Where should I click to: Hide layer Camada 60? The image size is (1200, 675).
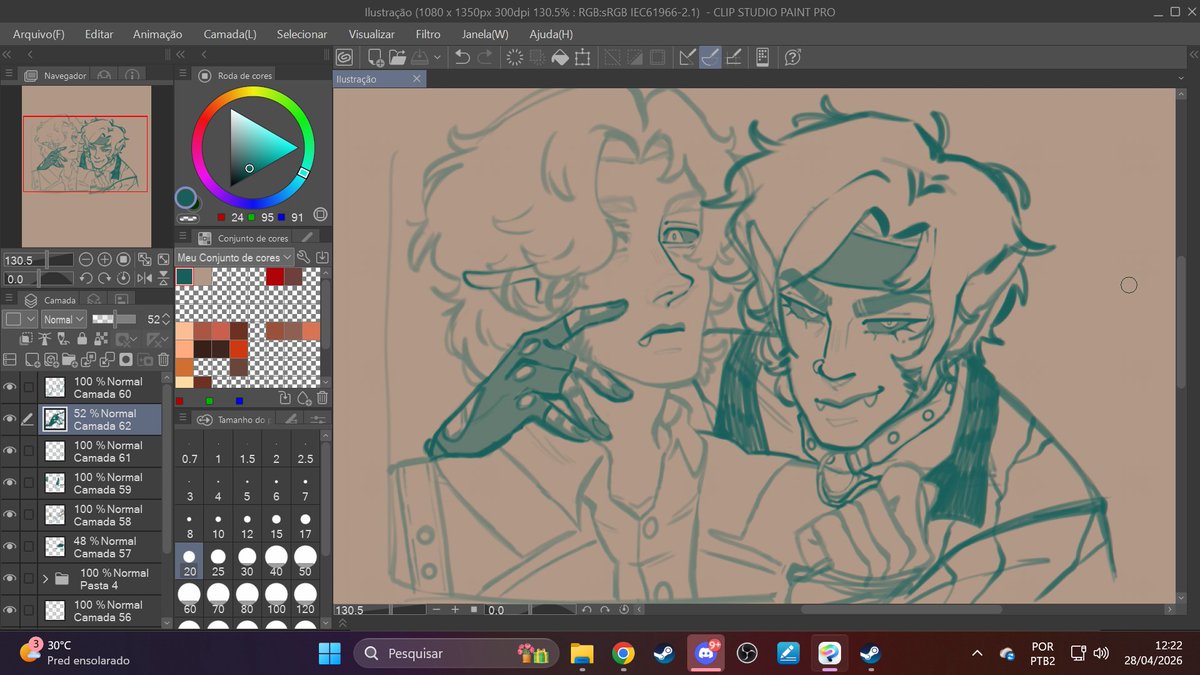coord(10,388)
